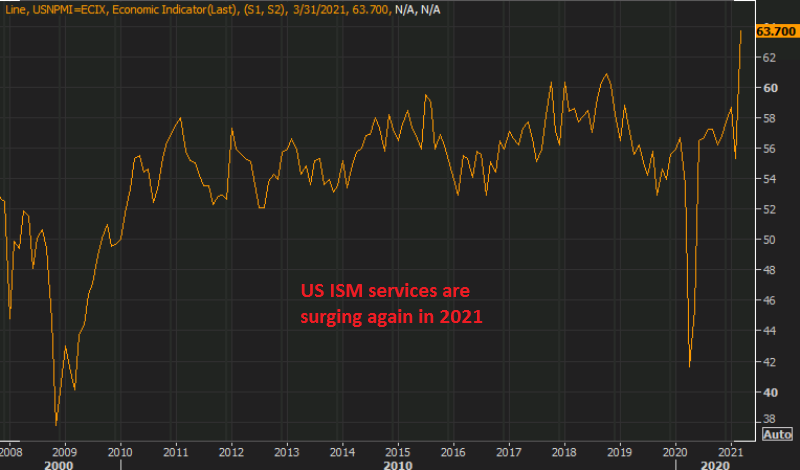Select the 2013 year label on time axis
This screenshot has width=800, height=470.
coord(287,452)
